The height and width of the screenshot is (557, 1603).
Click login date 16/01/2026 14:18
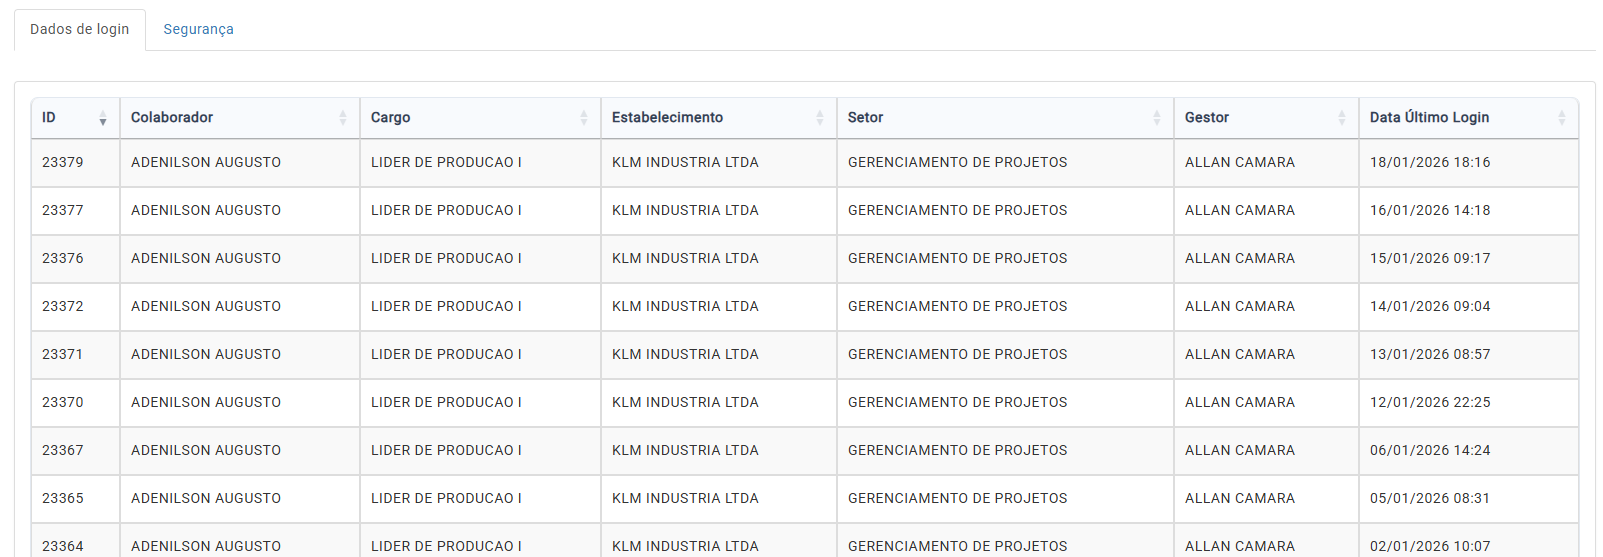coord(1430,210)
